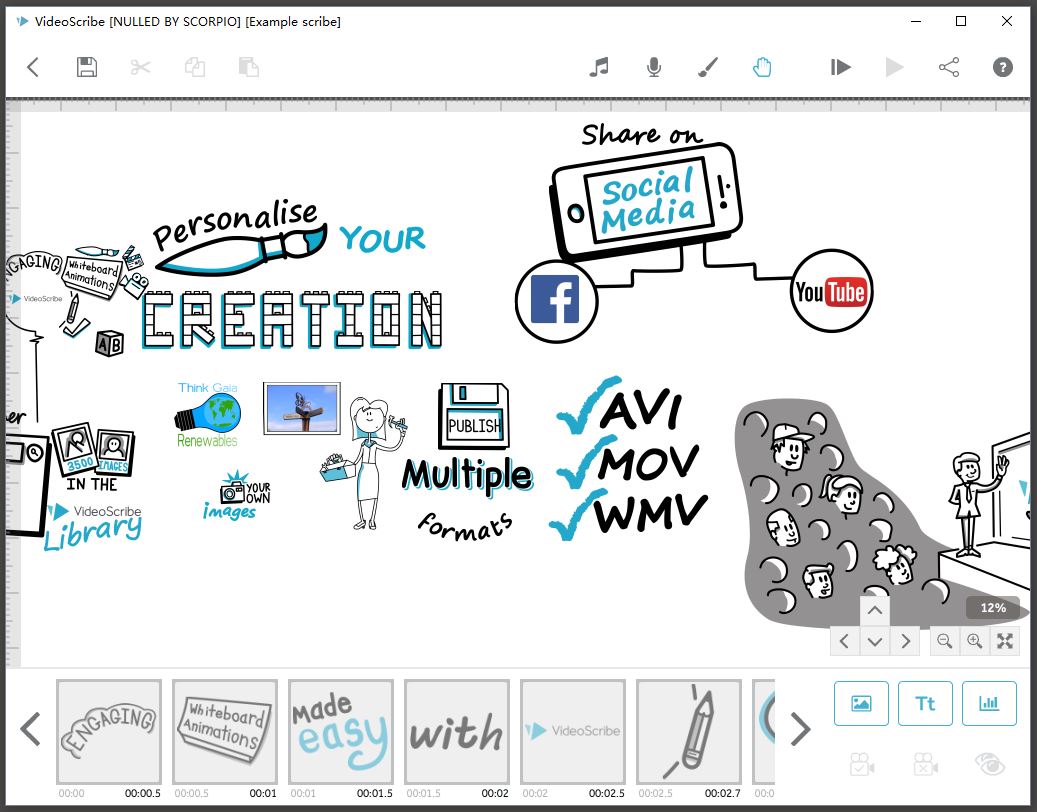The width and height of the screenshot is (1037, 812).
Task: Select the signpost photo on canvas
Action: (x=302, y=409)
